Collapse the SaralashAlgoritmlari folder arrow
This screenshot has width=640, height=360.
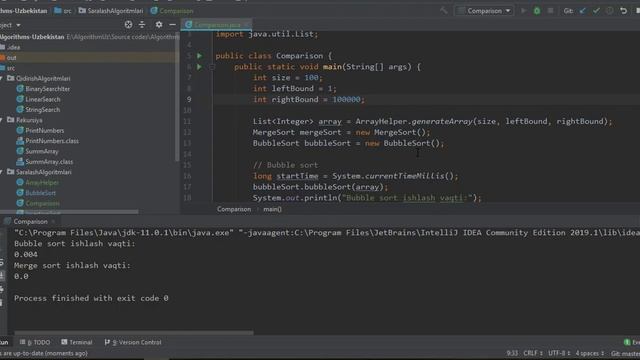click(2, 172)
